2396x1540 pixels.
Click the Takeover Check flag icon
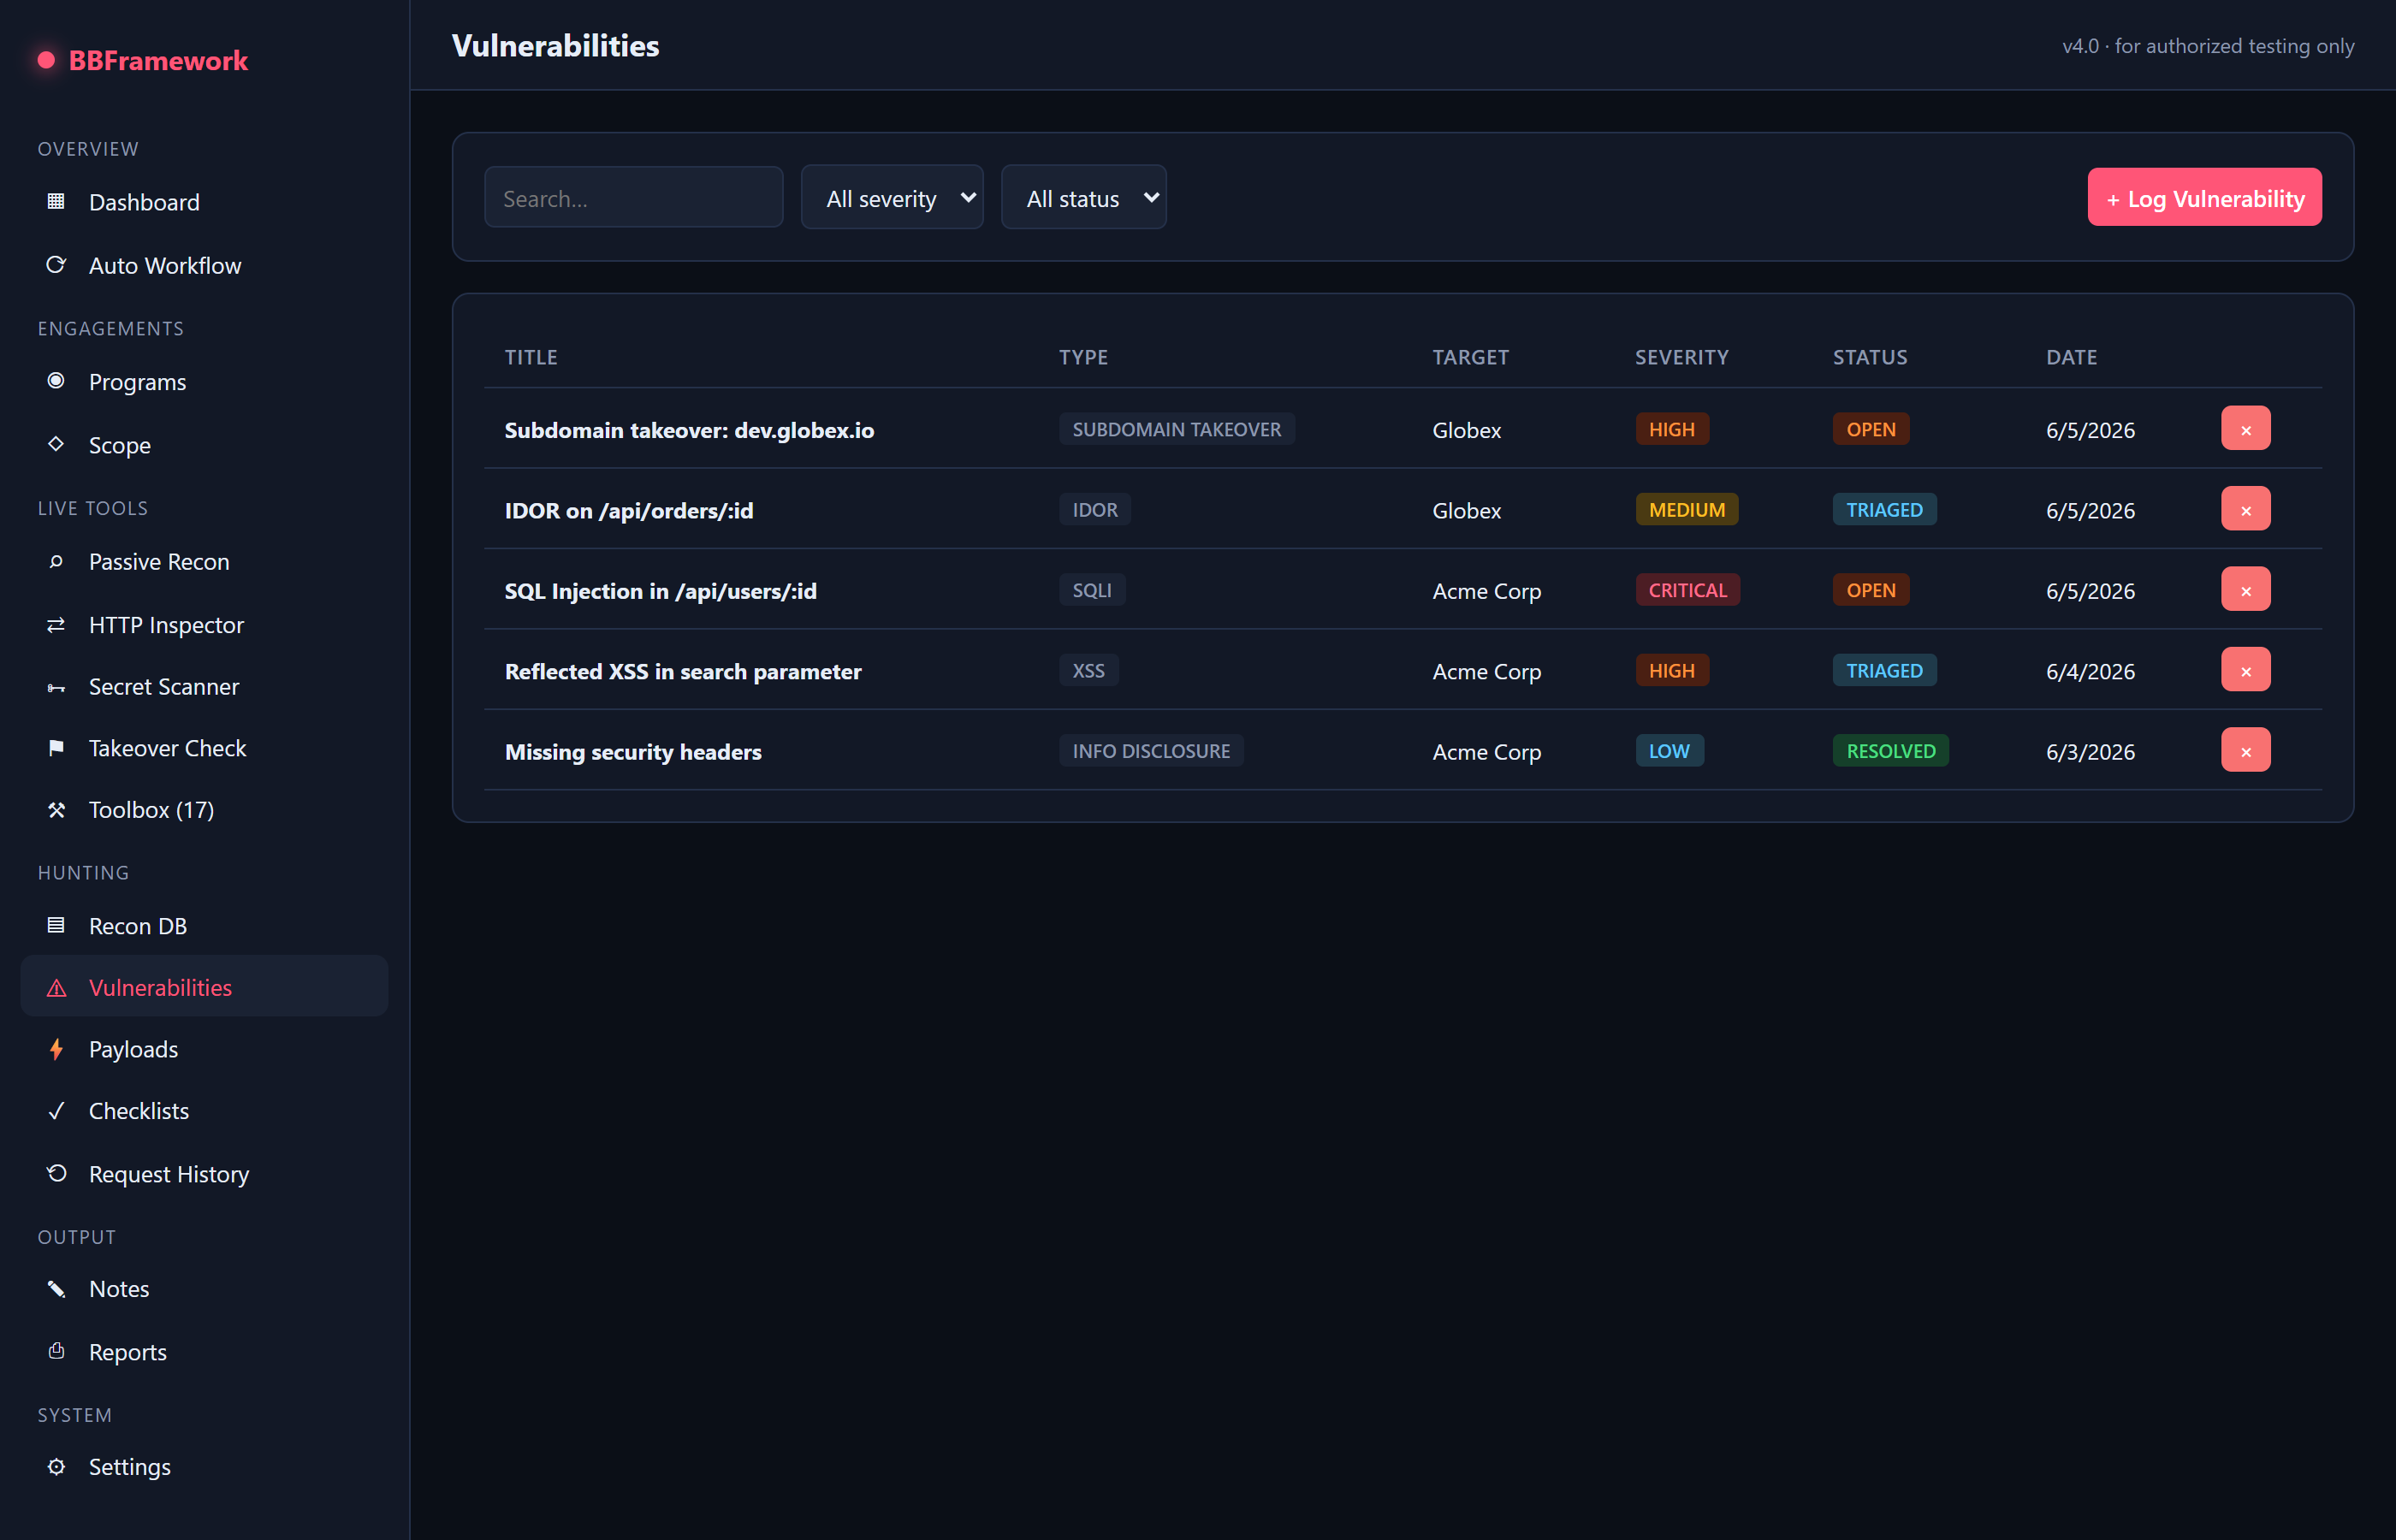(56, 748)
